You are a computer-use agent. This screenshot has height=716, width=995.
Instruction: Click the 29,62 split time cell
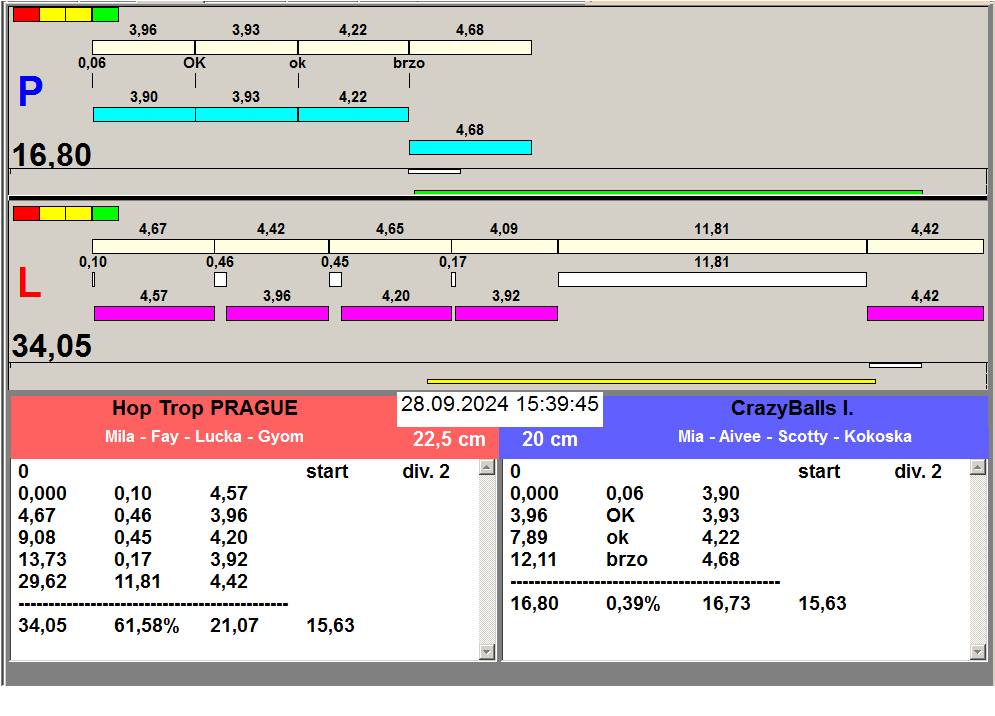tap(43, 581)
